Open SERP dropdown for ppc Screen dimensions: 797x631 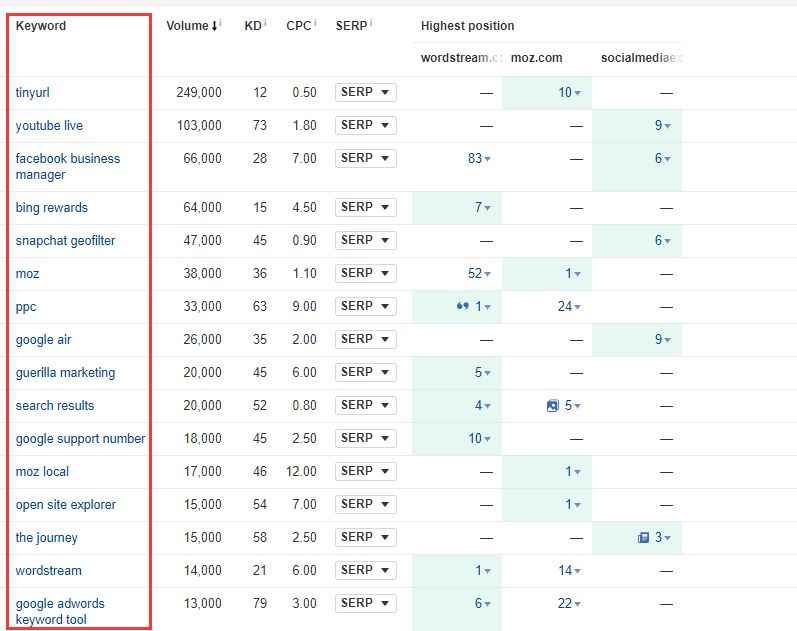coord(365,306)
